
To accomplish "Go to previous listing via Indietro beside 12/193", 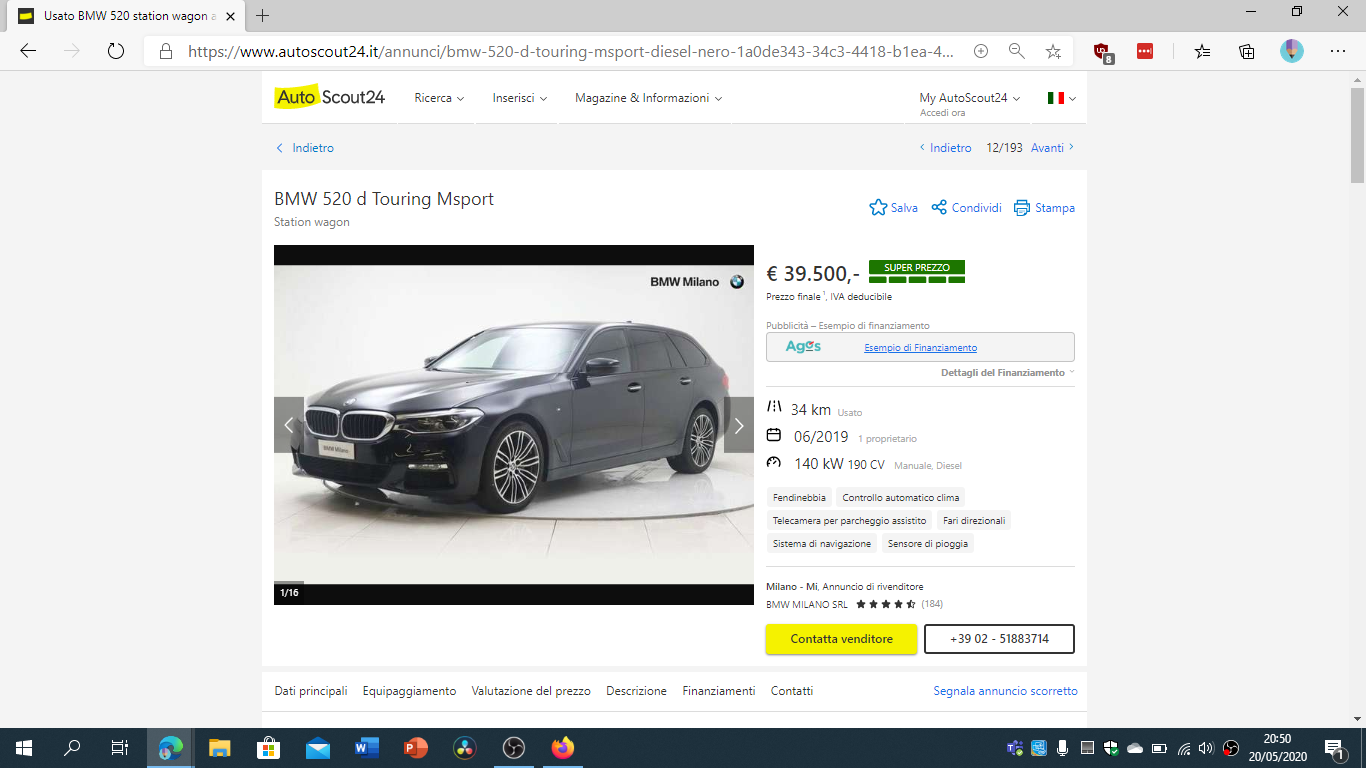I will pyautogui.click(x=945, y=148).
